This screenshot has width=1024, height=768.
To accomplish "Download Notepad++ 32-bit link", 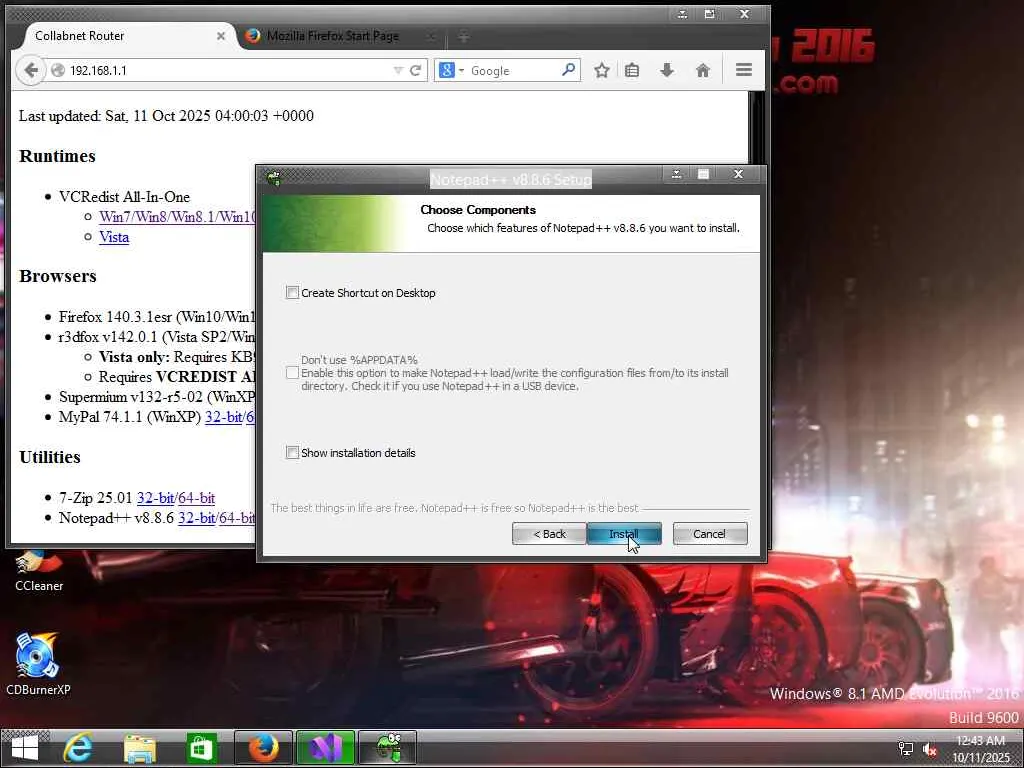I will (196, 518).
